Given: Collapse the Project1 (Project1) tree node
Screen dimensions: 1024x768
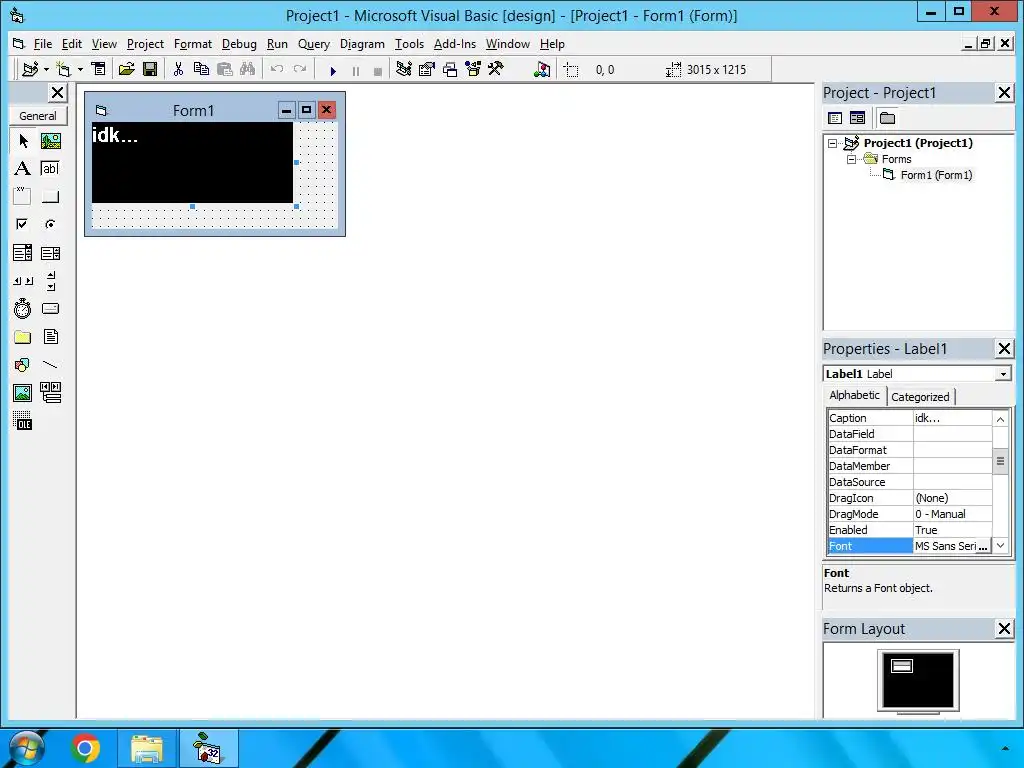Looking at the screenshot, I should 832,143.
